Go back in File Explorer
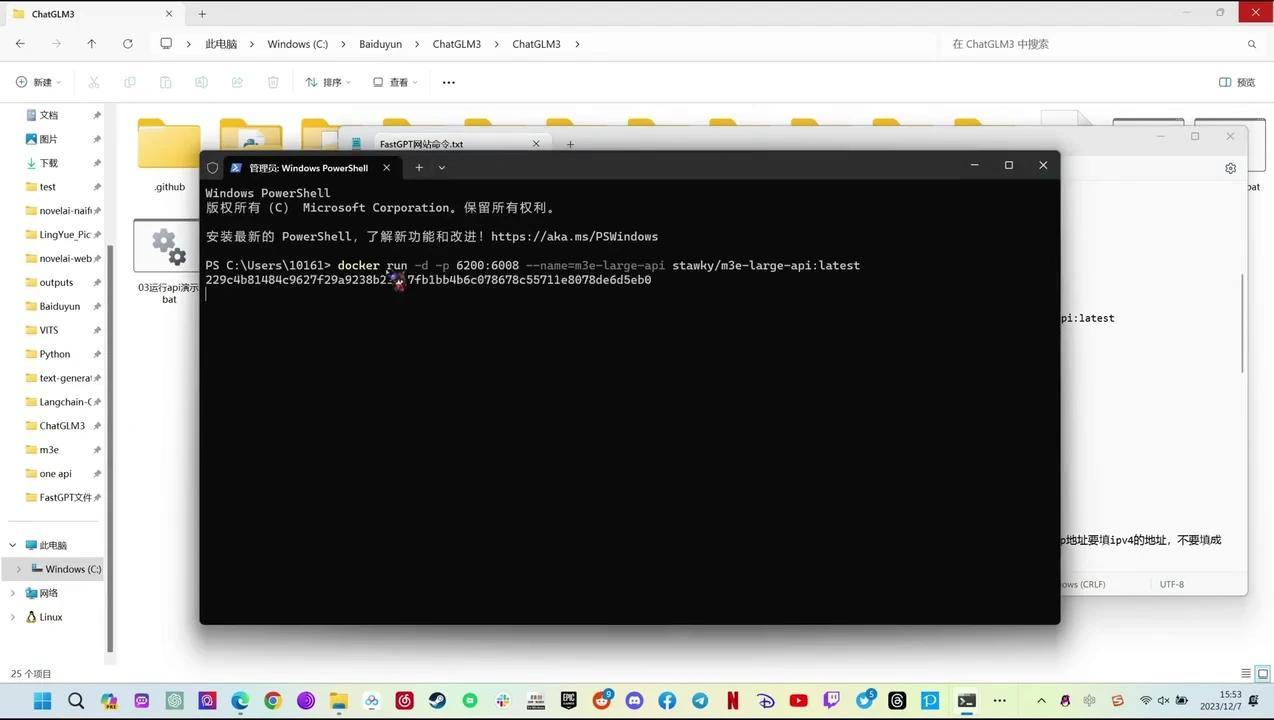The width and height of the screenshot is (1274, 720). [20, 44]
